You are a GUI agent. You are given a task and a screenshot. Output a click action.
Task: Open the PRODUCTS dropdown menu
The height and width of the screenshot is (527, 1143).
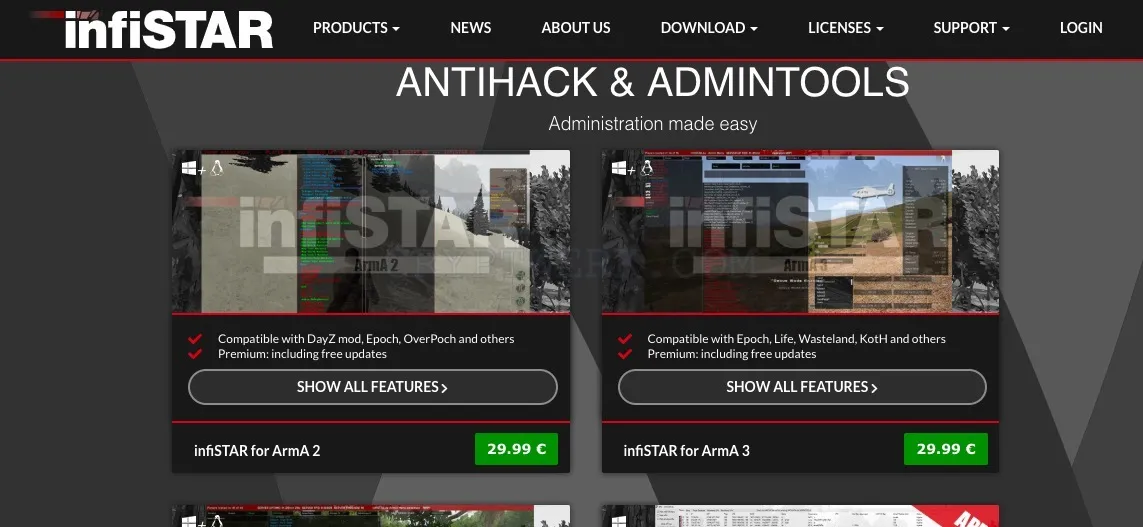[356, 28]
